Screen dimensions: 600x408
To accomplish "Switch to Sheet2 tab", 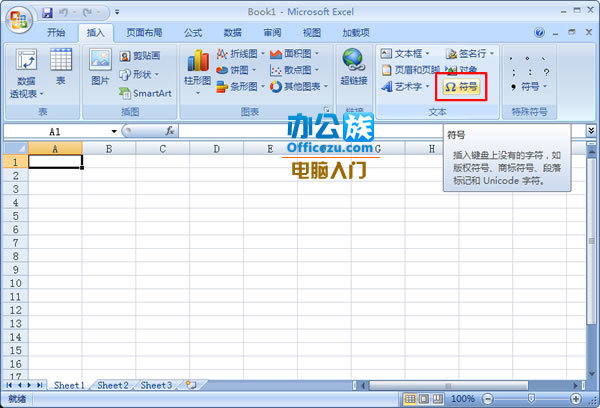I will coord(112,385).
